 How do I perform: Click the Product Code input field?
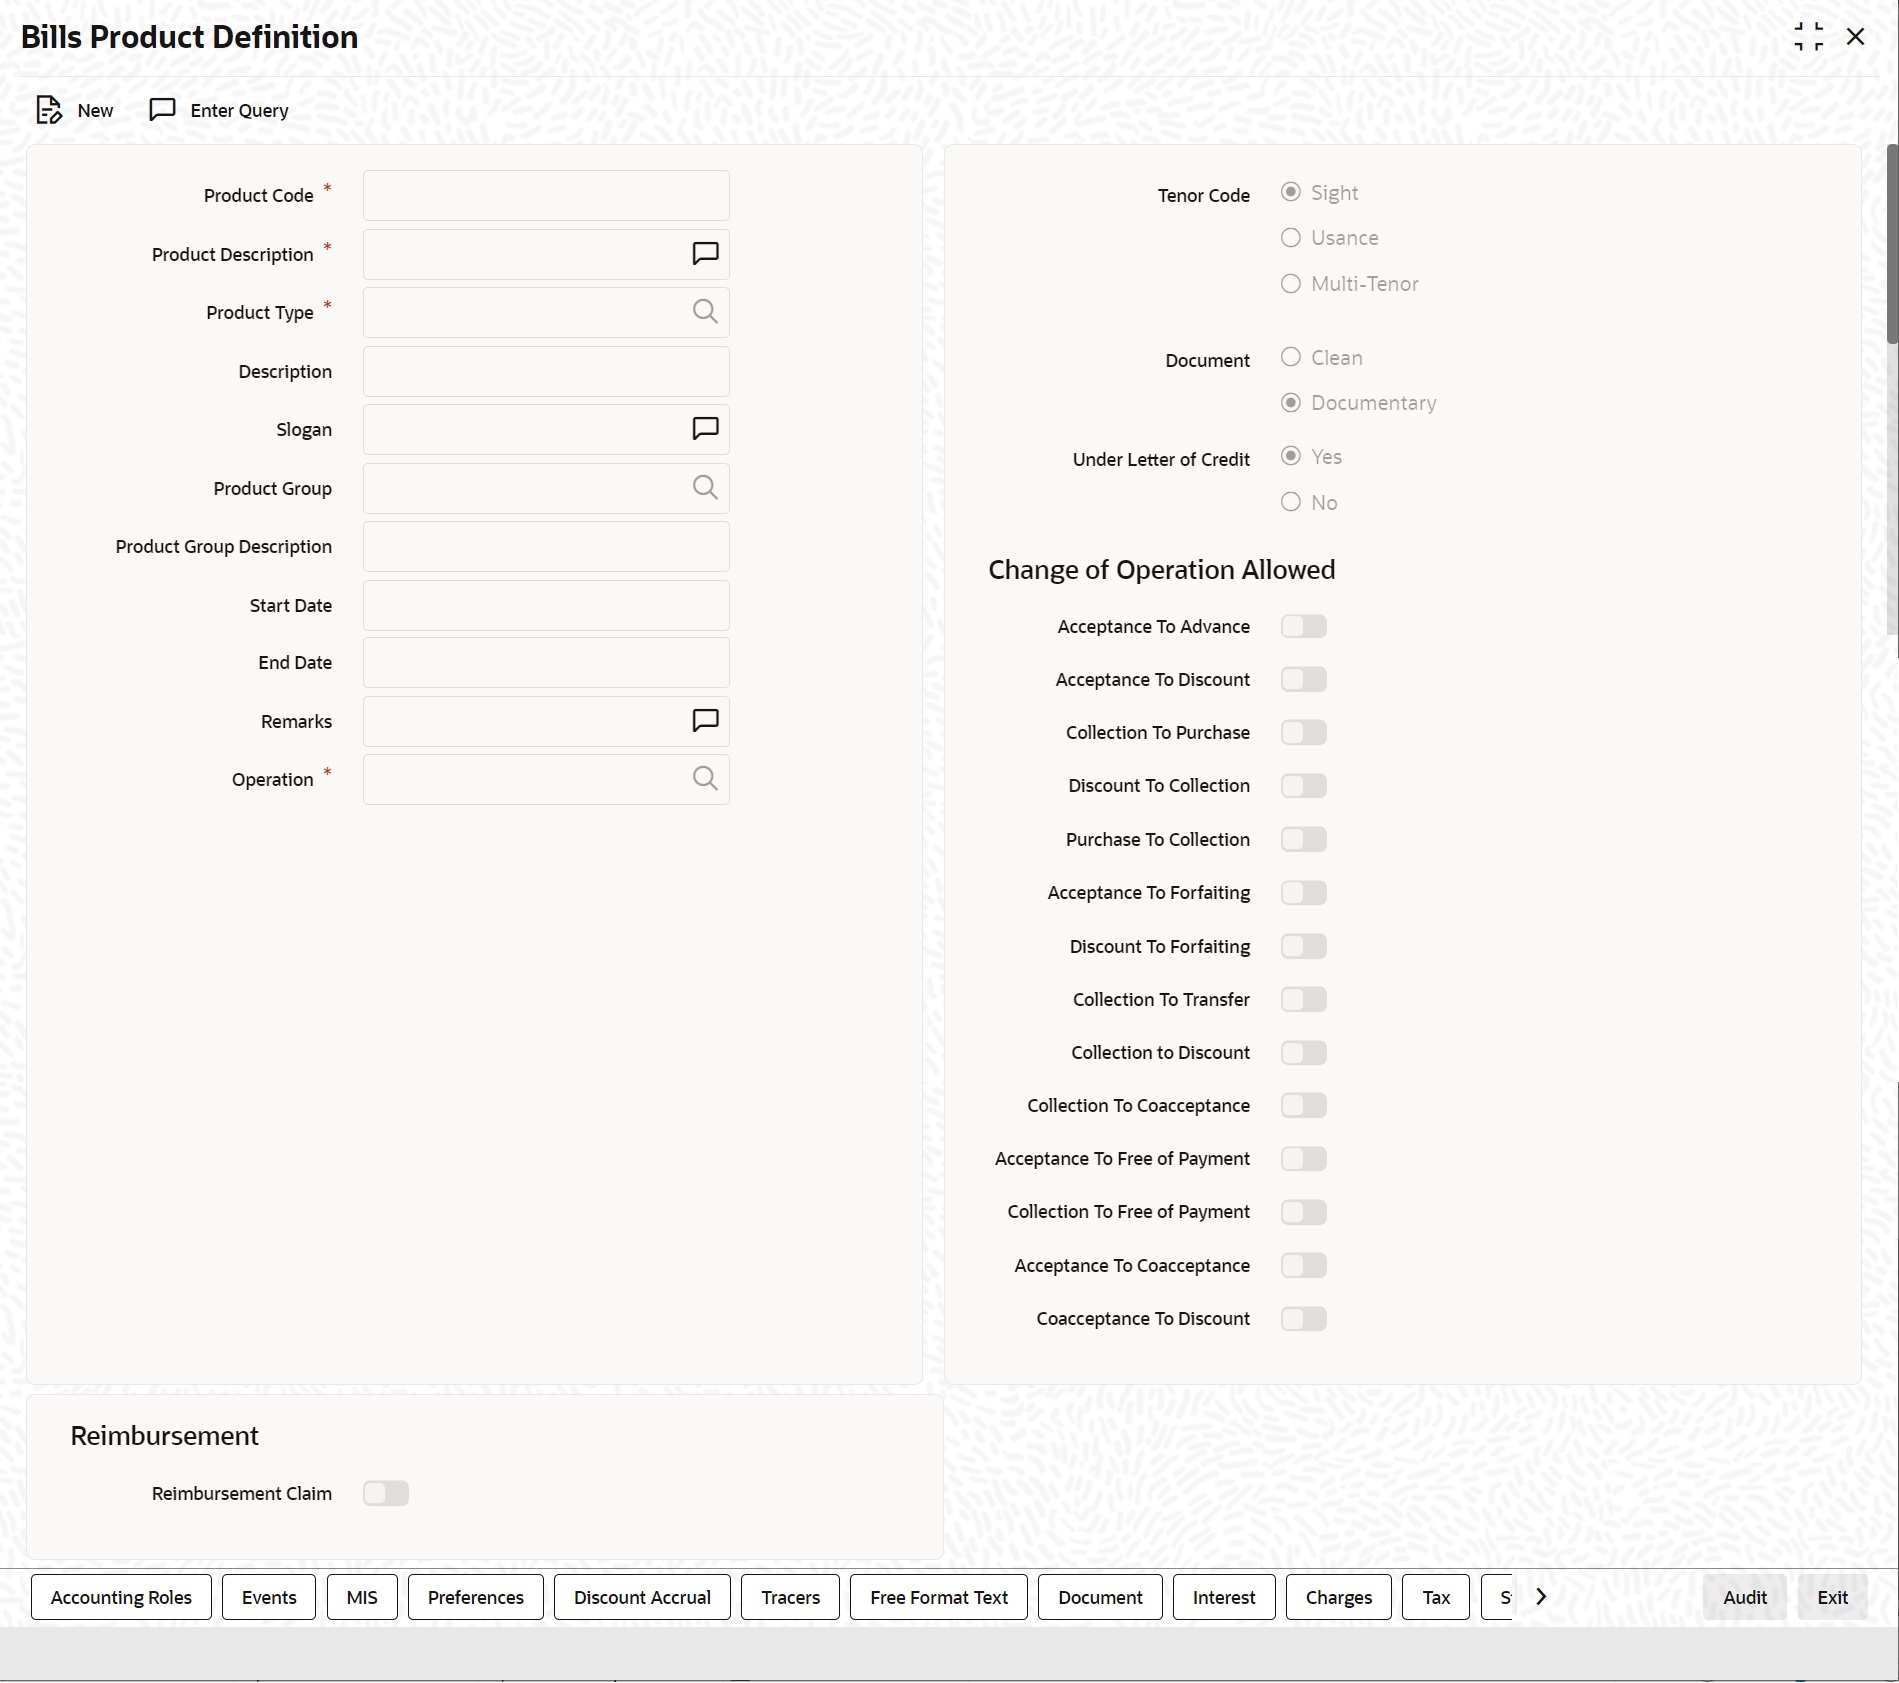pyautogui.click(x=546, y=195)
